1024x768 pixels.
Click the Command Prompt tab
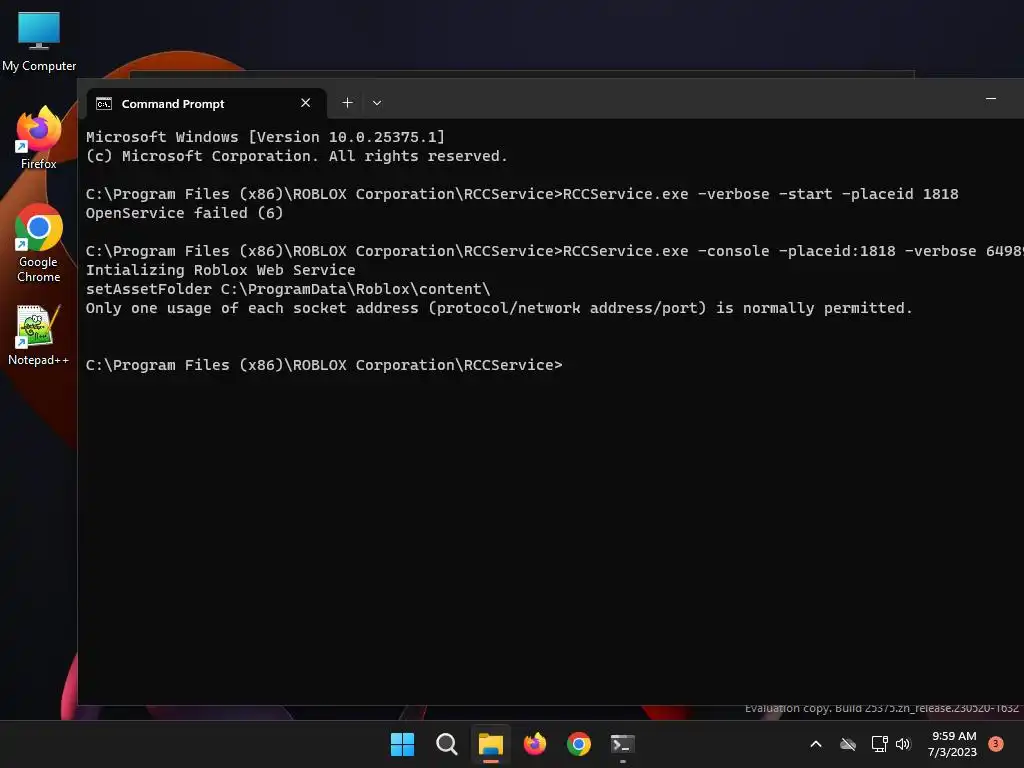pos(206,104)
